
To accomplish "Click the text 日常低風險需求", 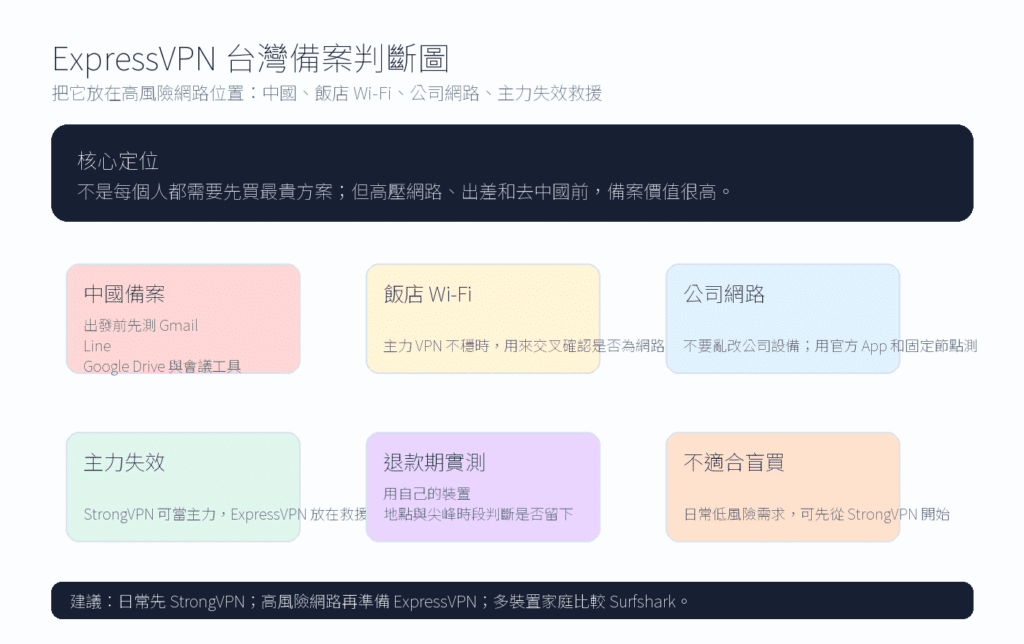I will click(734, 514).
